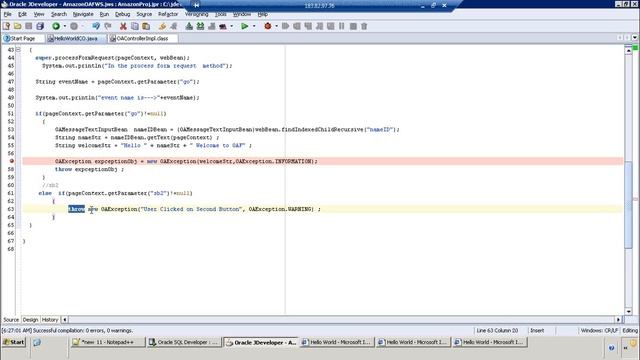The image size is (640, 360).
Task: Click the red Cut scissors icon
Action: (123, 26)
